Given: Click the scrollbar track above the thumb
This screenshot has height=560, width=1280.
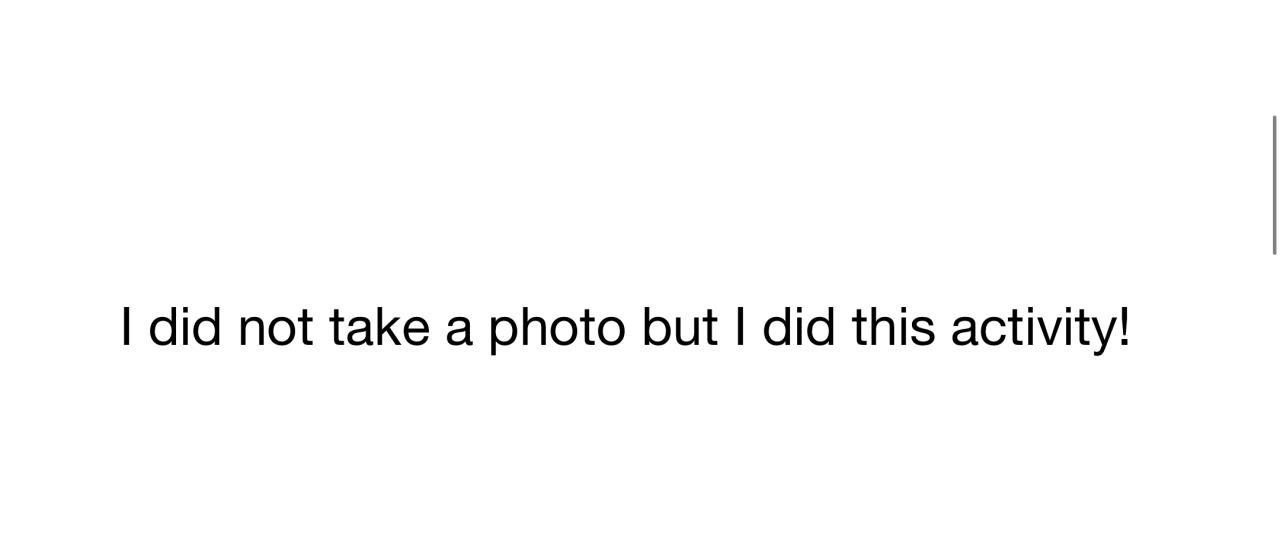Looking at the screenshot, I should (x=1274, y=57).
